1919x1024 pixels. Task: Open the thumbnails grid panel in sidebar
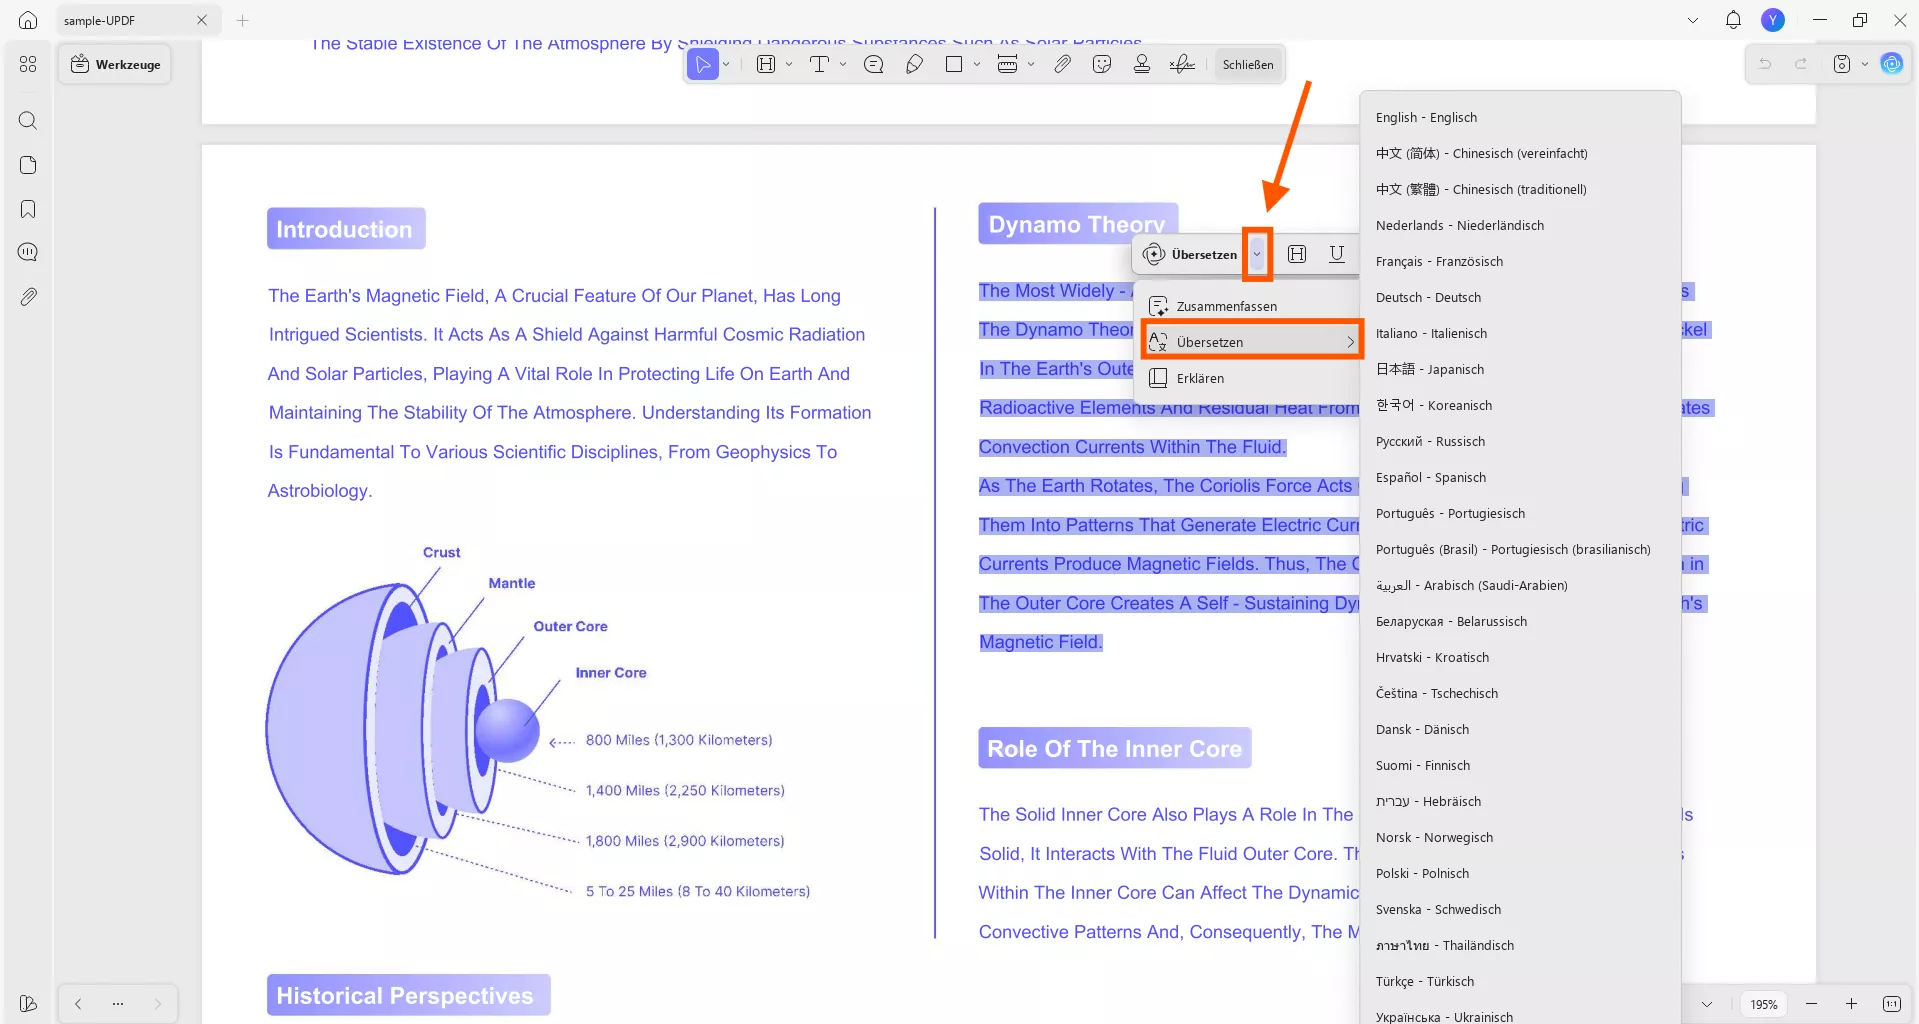point(28,64)
